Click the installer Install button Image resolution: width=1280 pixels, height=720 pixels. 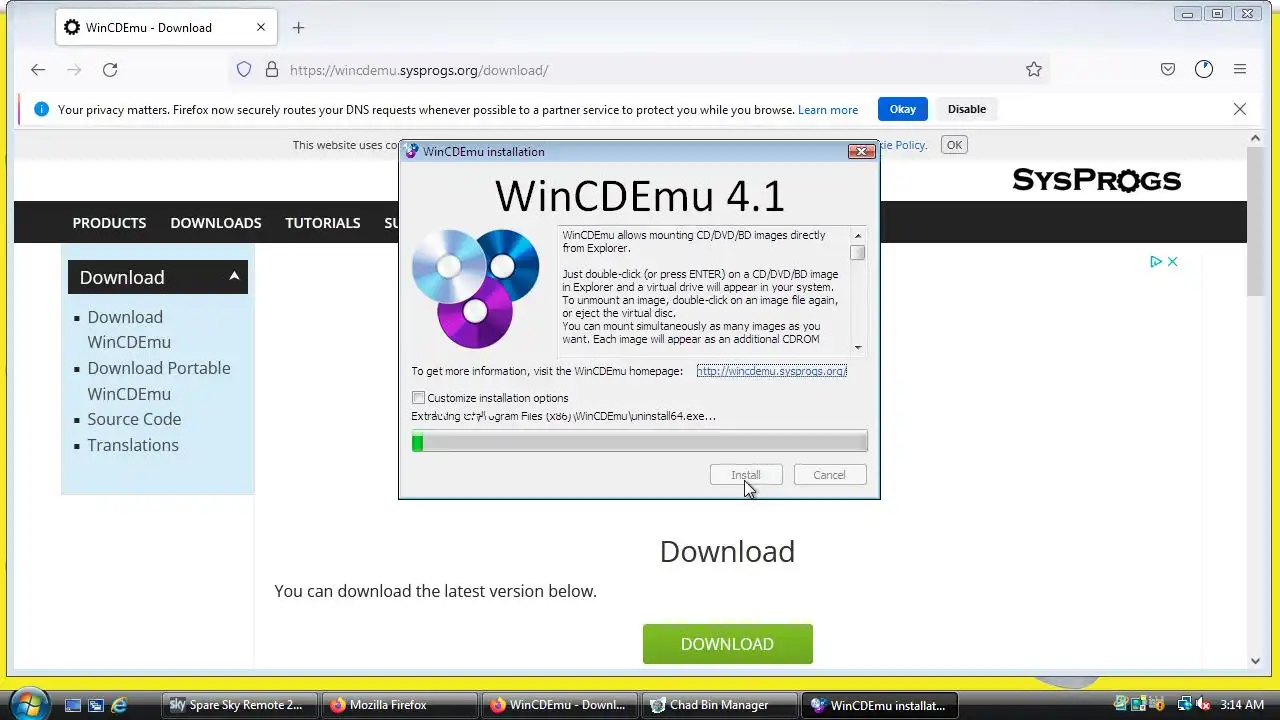pyautogui.click(x=746, y=475)
